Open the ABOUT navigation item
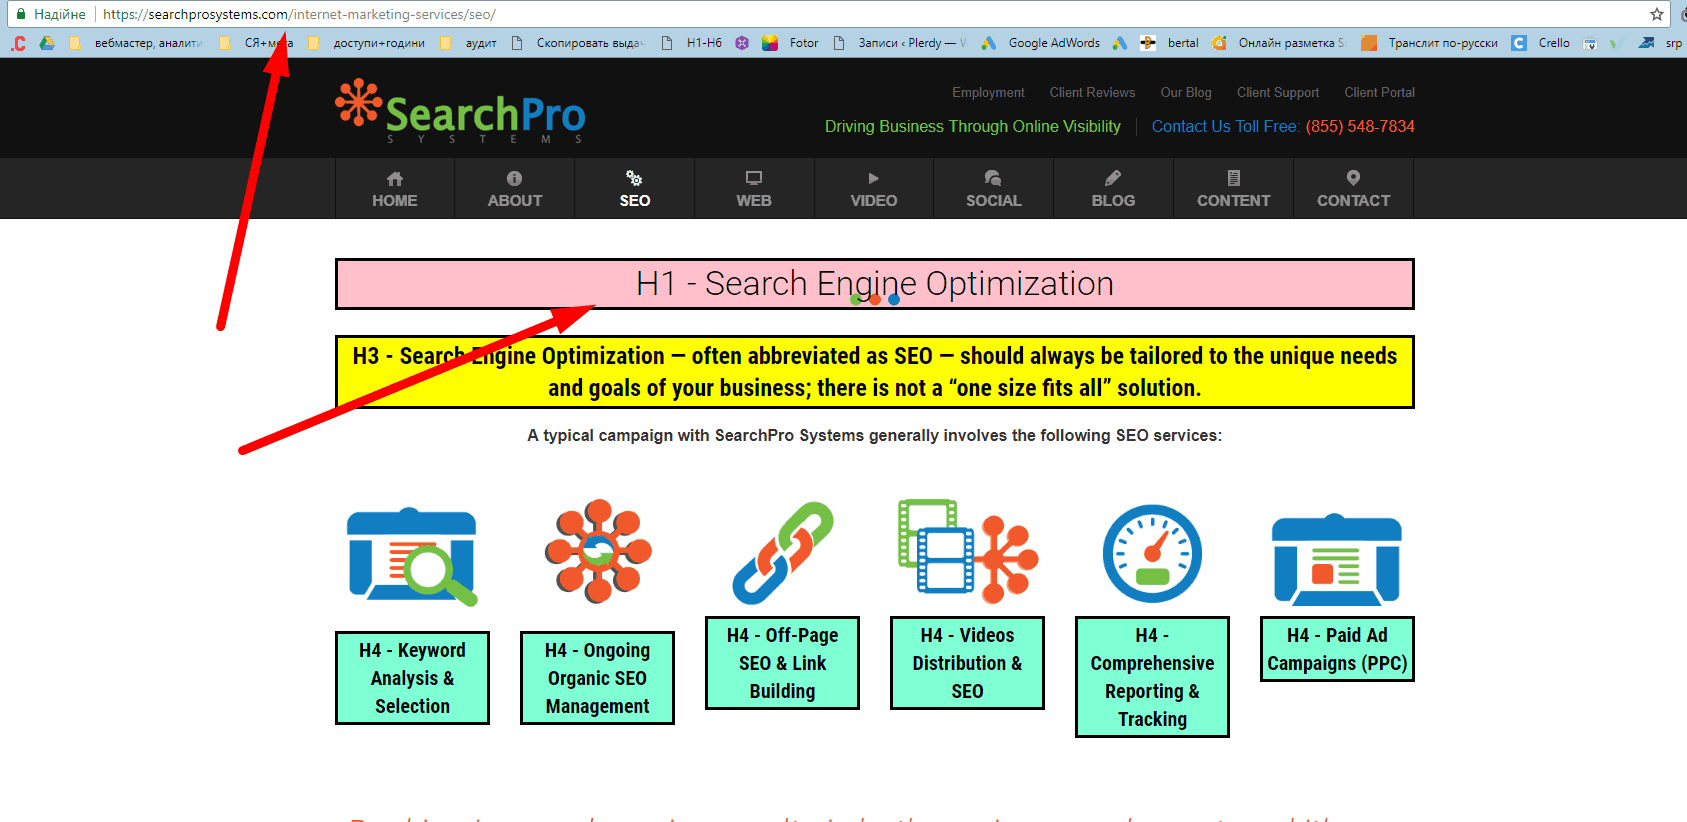 515,188
